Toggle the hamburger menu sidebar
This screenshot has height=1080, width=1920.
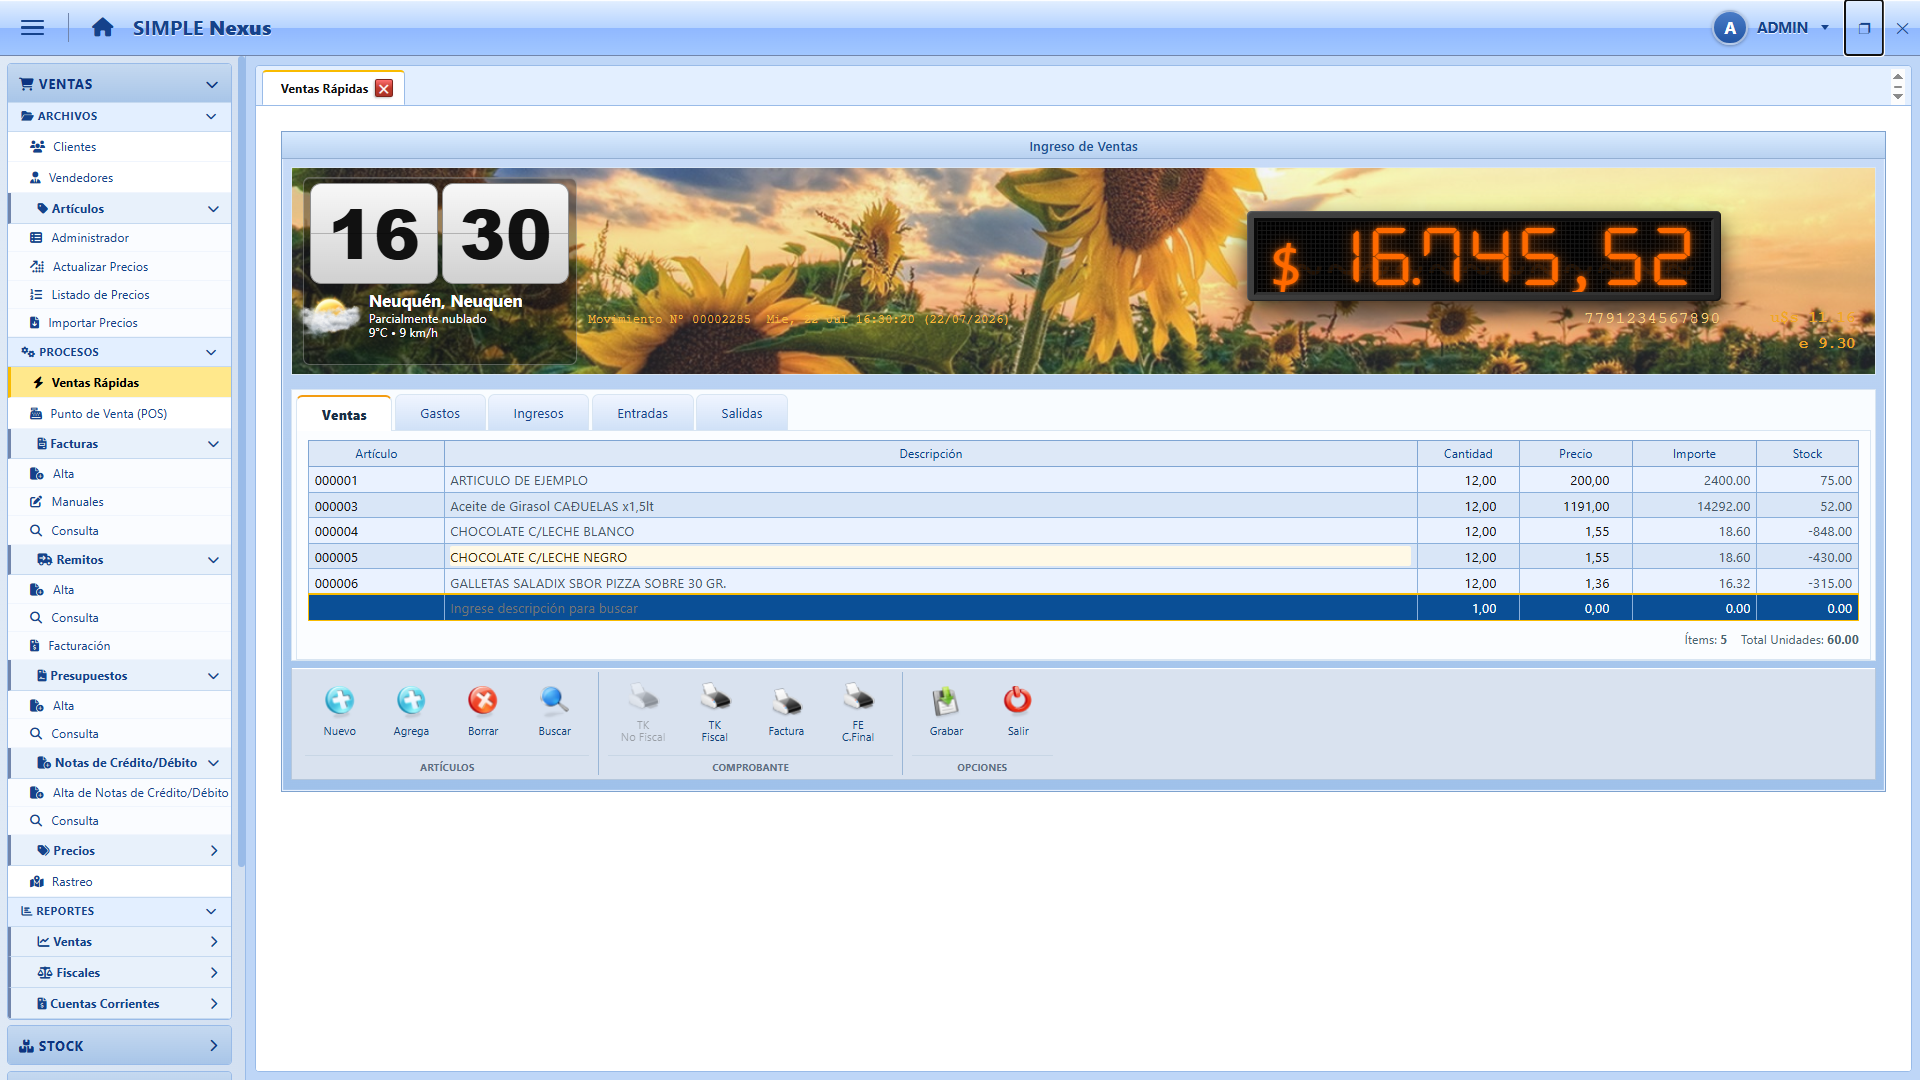tap(32, 28)
